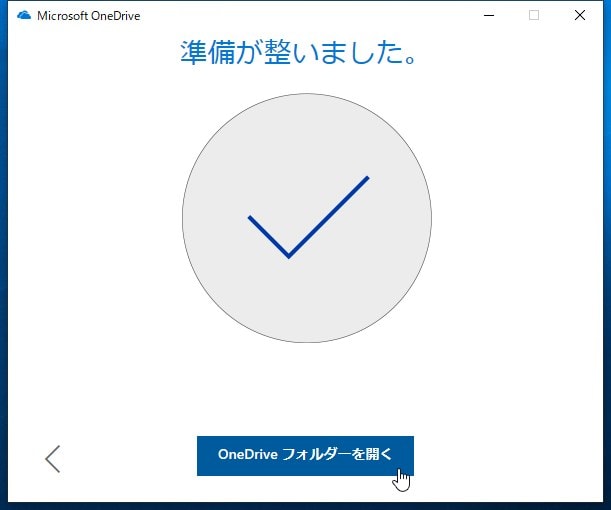Click the OneDrive cloud icon in title bar

(24, 16)
